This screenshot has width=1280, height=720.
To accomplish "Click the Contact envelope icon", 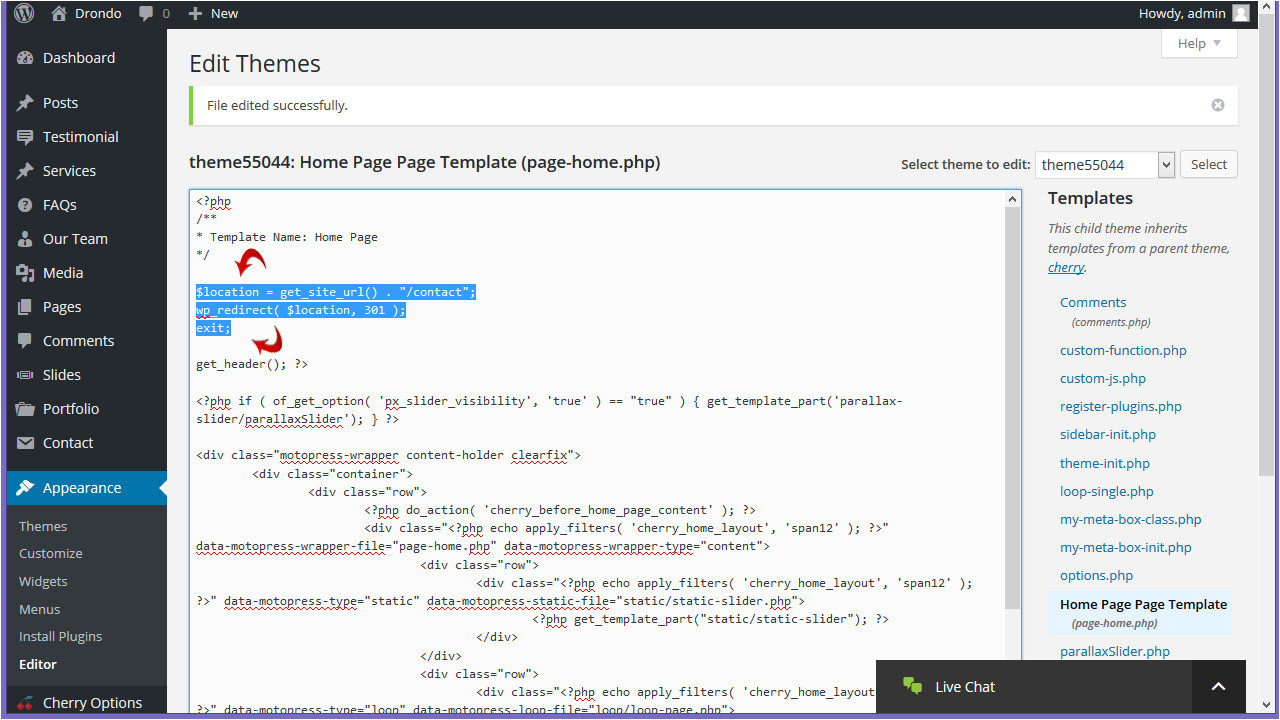I will pyautogui.click(x=25, y=443).
